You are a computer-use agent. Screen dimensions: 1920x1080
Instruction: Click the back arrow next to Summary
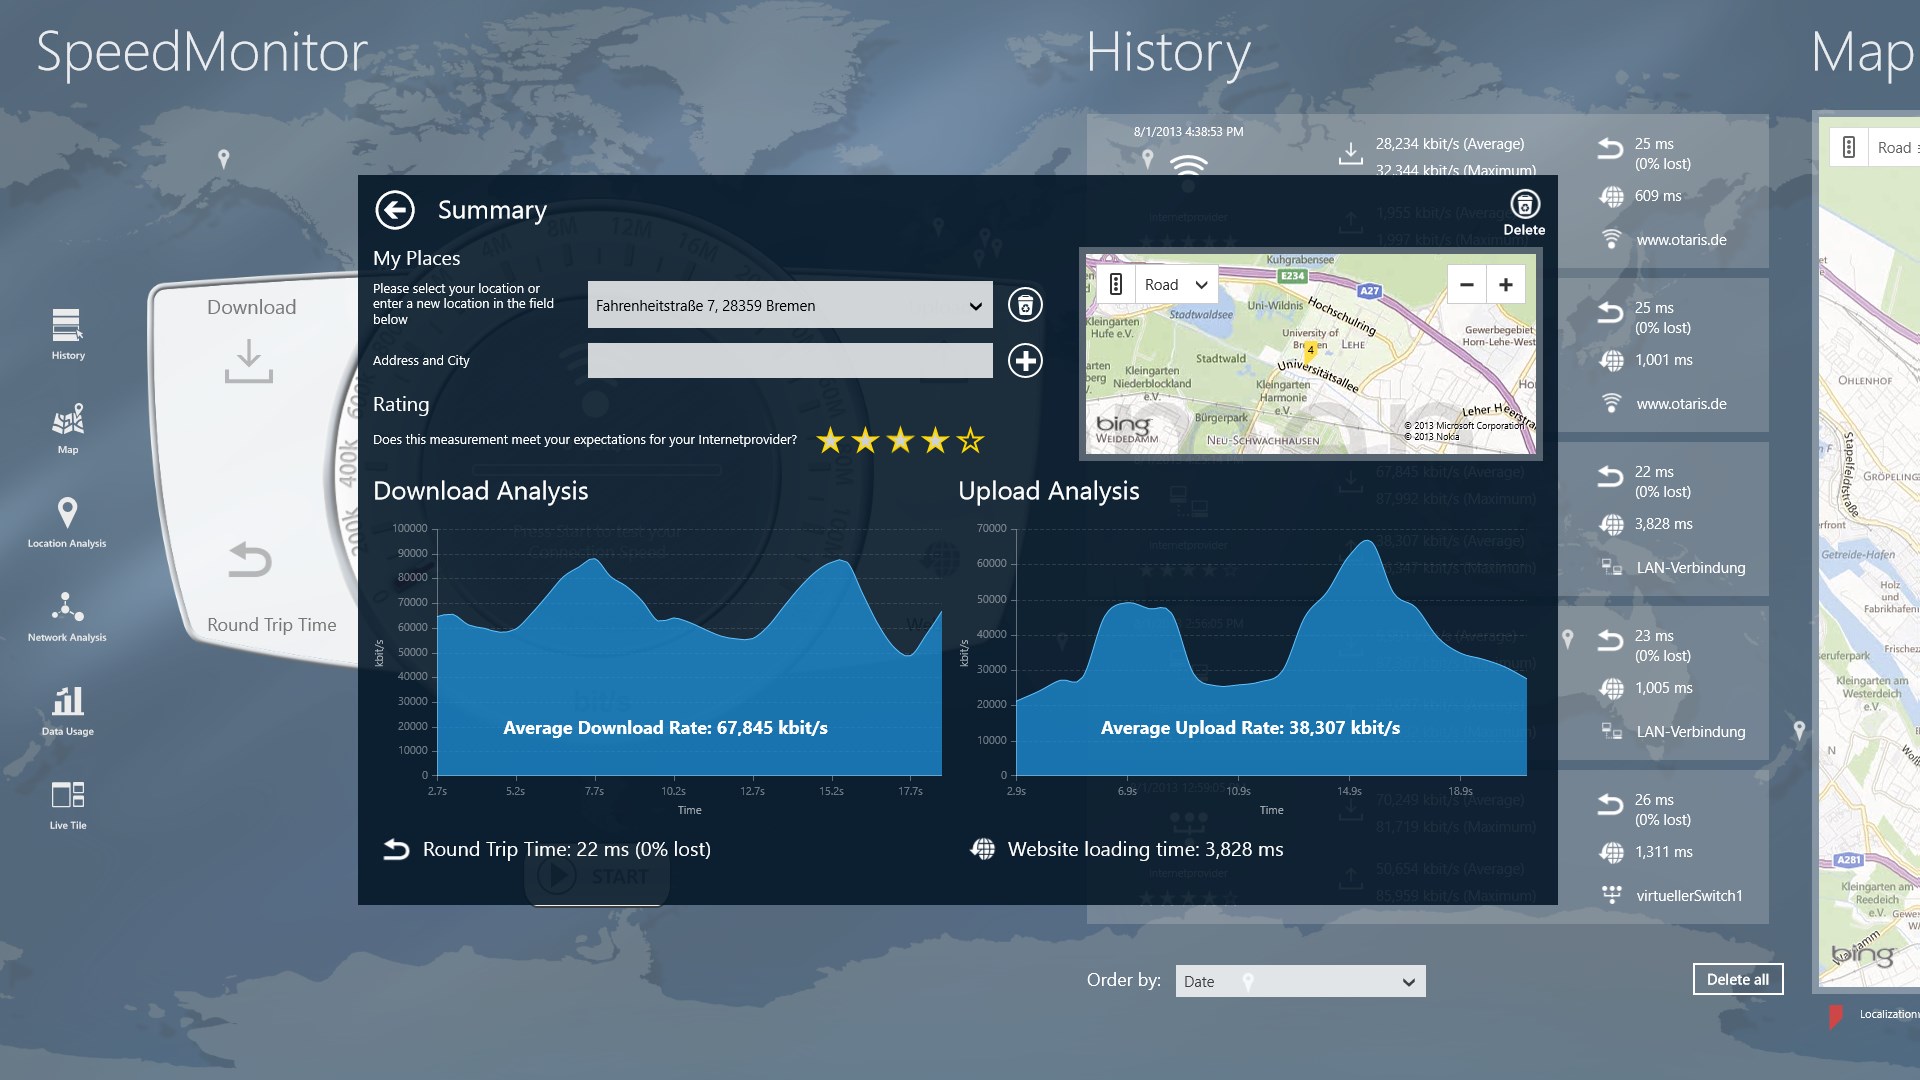[x=395, y=210]
